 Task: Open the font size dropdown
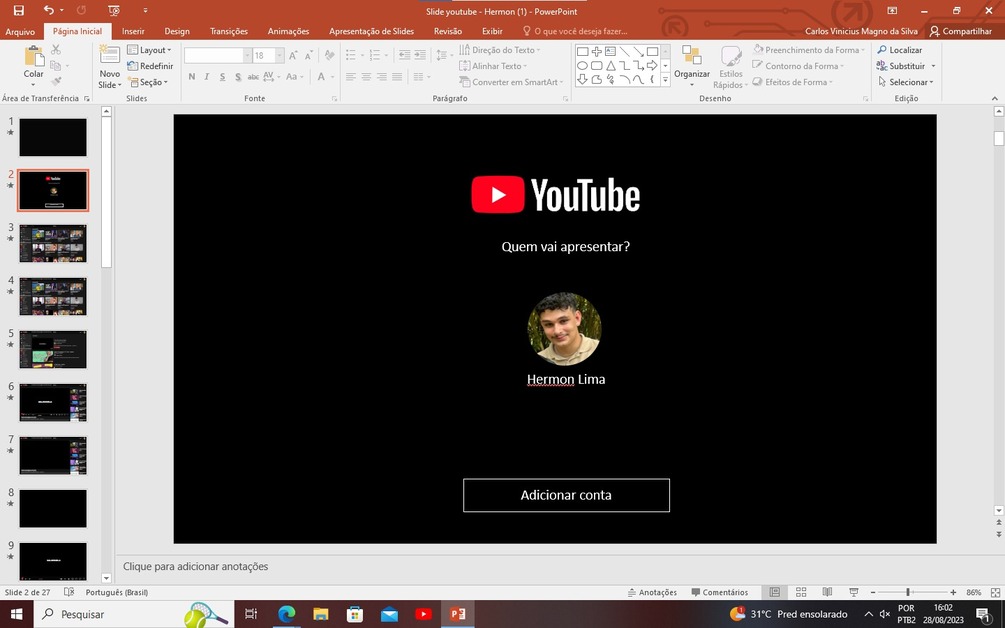point(279,56)
